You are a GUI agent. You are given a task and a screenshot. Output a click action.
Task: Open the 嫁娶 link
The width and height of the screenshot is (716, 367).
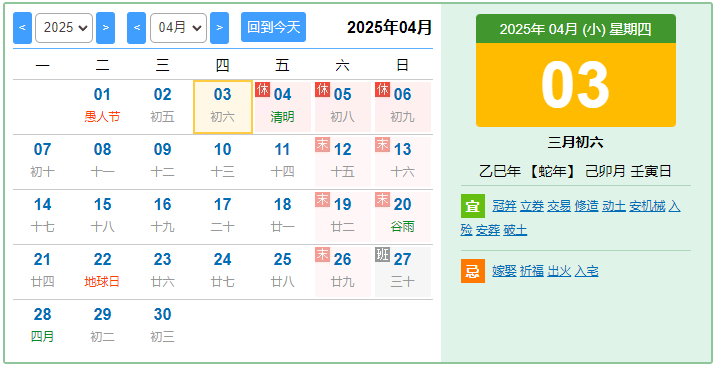point(505,271)
